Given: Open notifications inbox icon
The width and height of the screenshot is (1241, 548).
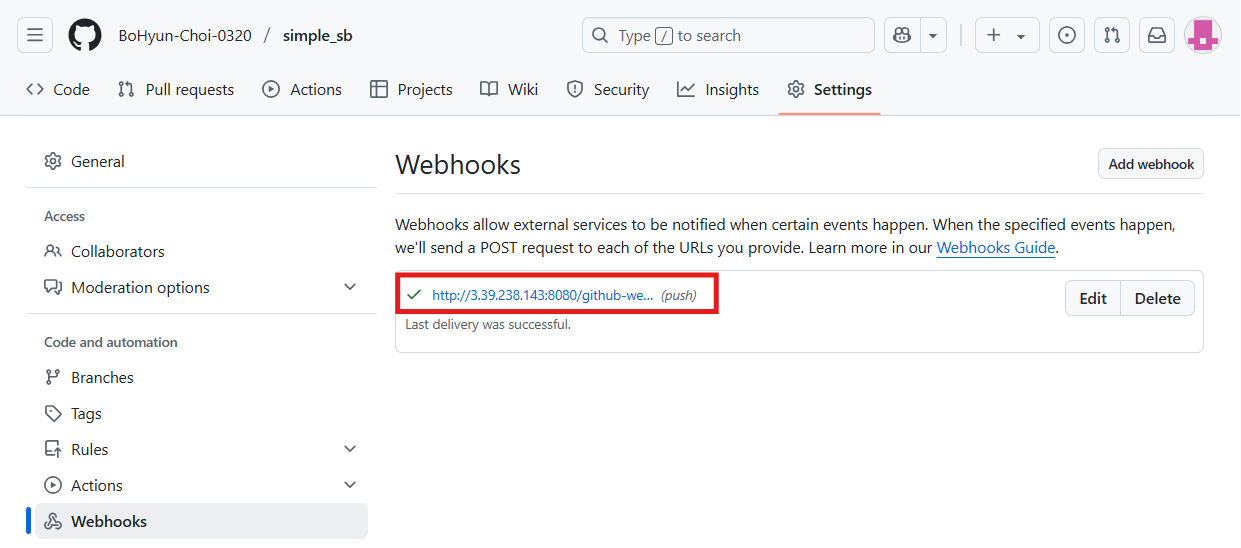Looking at the screenshot, I should tap(1157, 35).
